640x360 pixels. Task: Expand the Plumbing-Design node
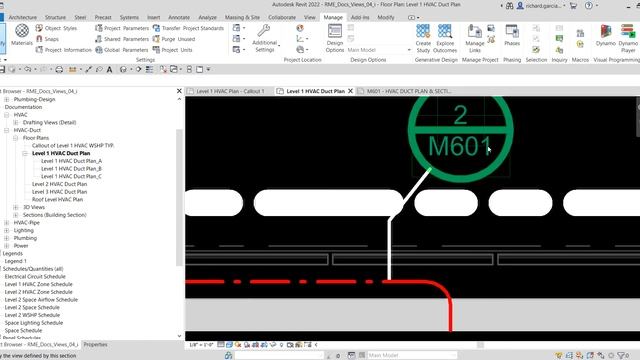coord(7,99)
